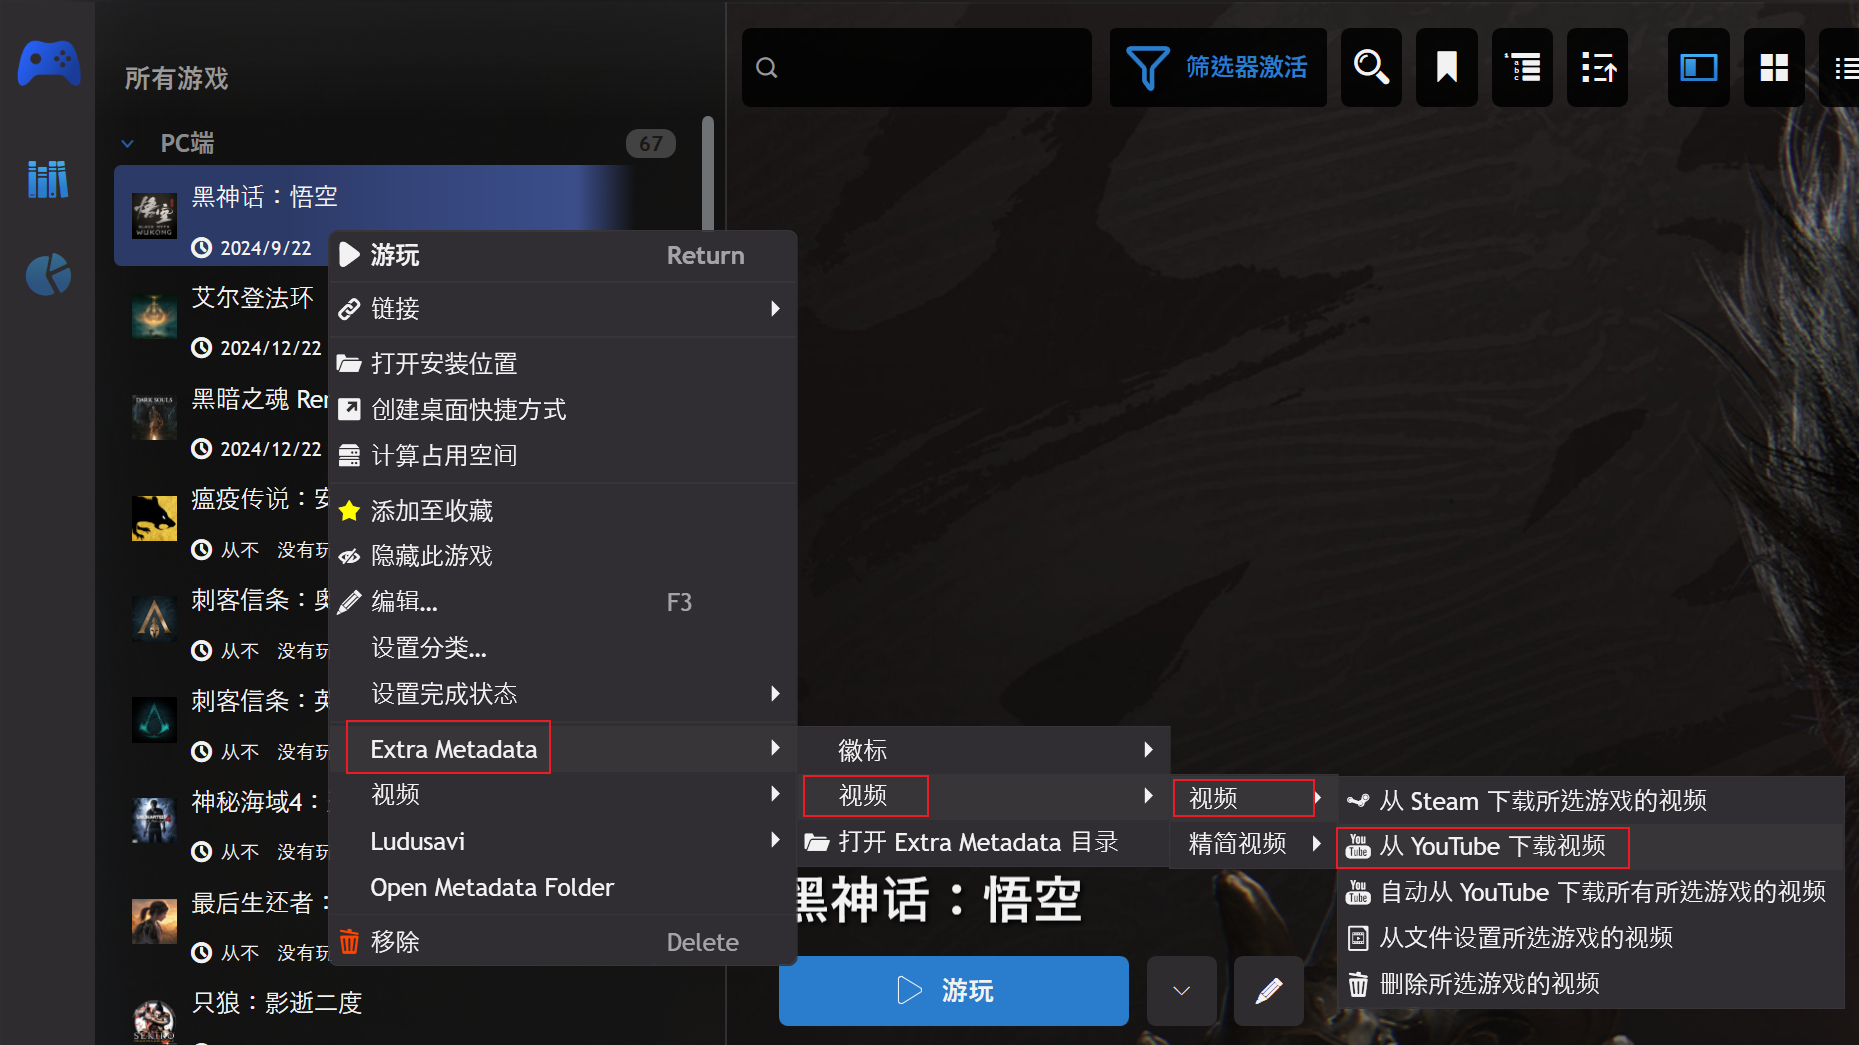Choose 打开 Extra Metadata 目录 entry
This screenshot has height=1045, width=1859.
pyautogui.click(x=985, y=842)
